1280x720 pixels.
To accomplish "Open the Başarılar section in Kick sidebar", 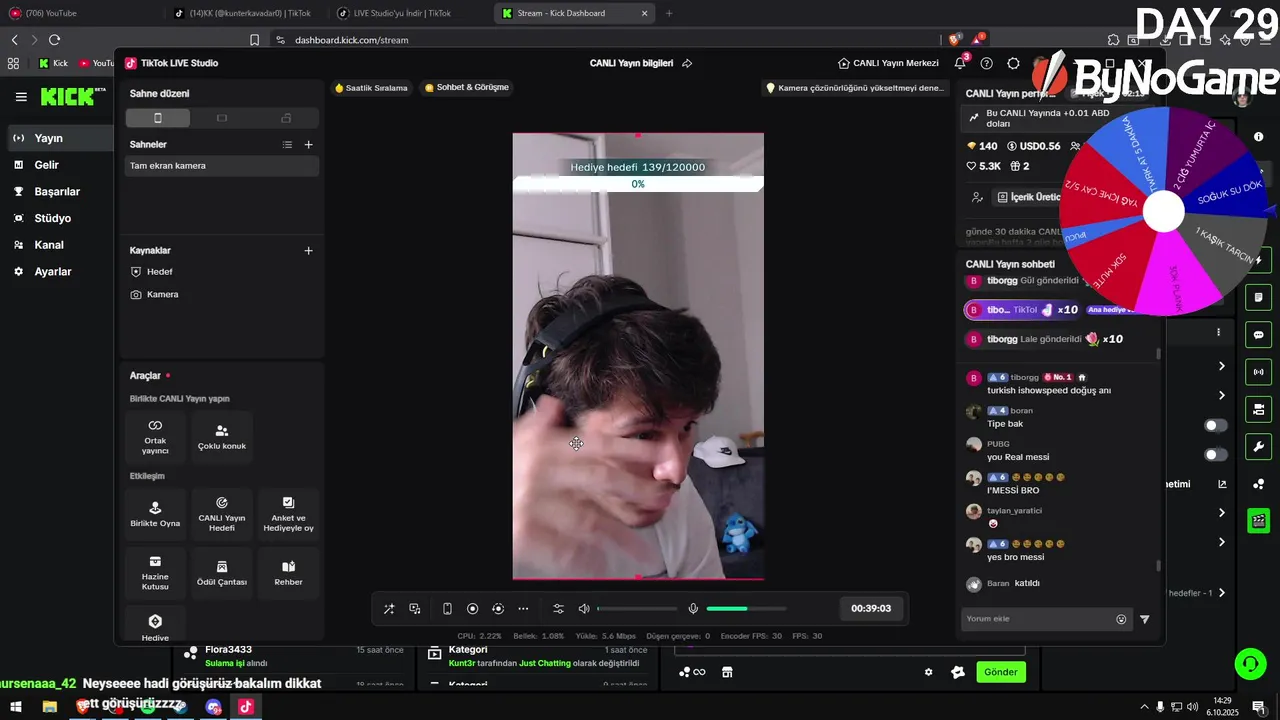I will click(57, 191).
